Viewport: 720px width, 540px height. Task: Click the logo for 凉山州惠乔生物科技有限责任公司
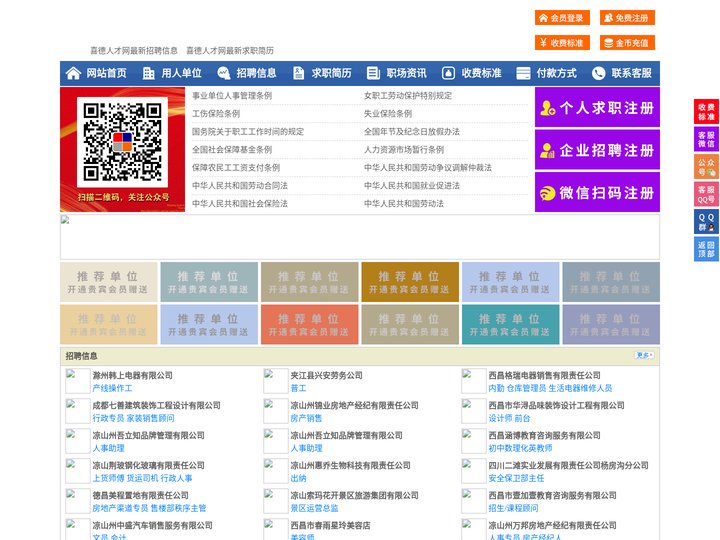pos(276,471)
